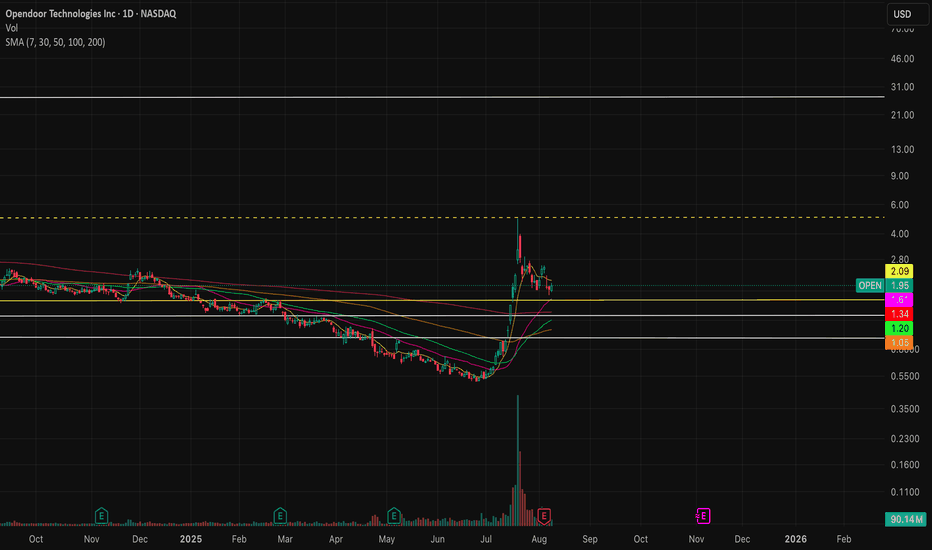Click the 0.1100 price axis label

click(905, 492)
